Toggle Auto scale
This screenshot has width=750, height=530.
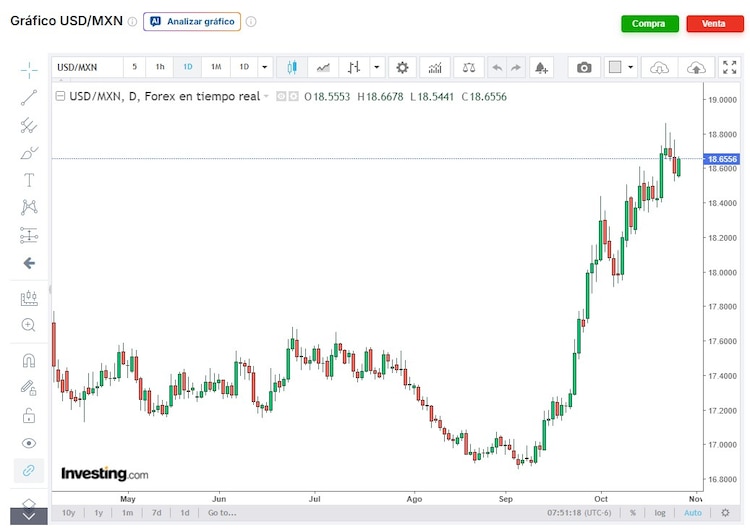pyautogui.click(x=693, y=513)
